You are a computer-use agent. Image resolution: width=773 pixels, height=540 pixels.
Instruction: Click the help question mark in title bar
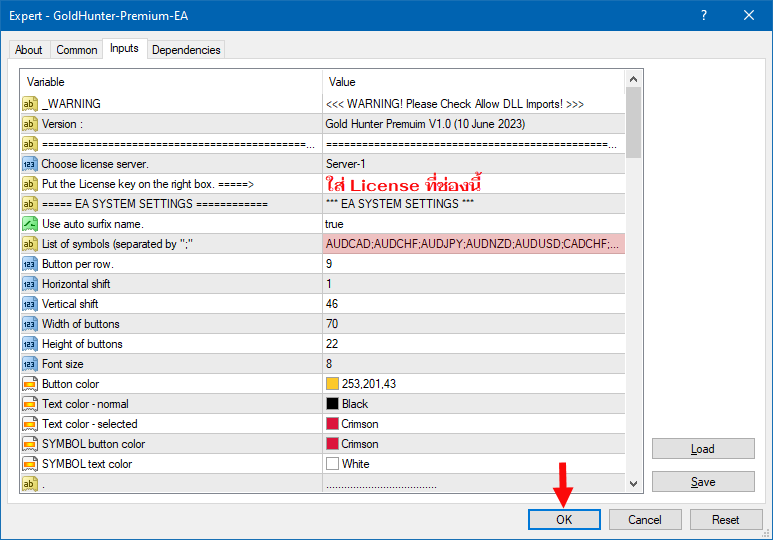pos(704,15)
